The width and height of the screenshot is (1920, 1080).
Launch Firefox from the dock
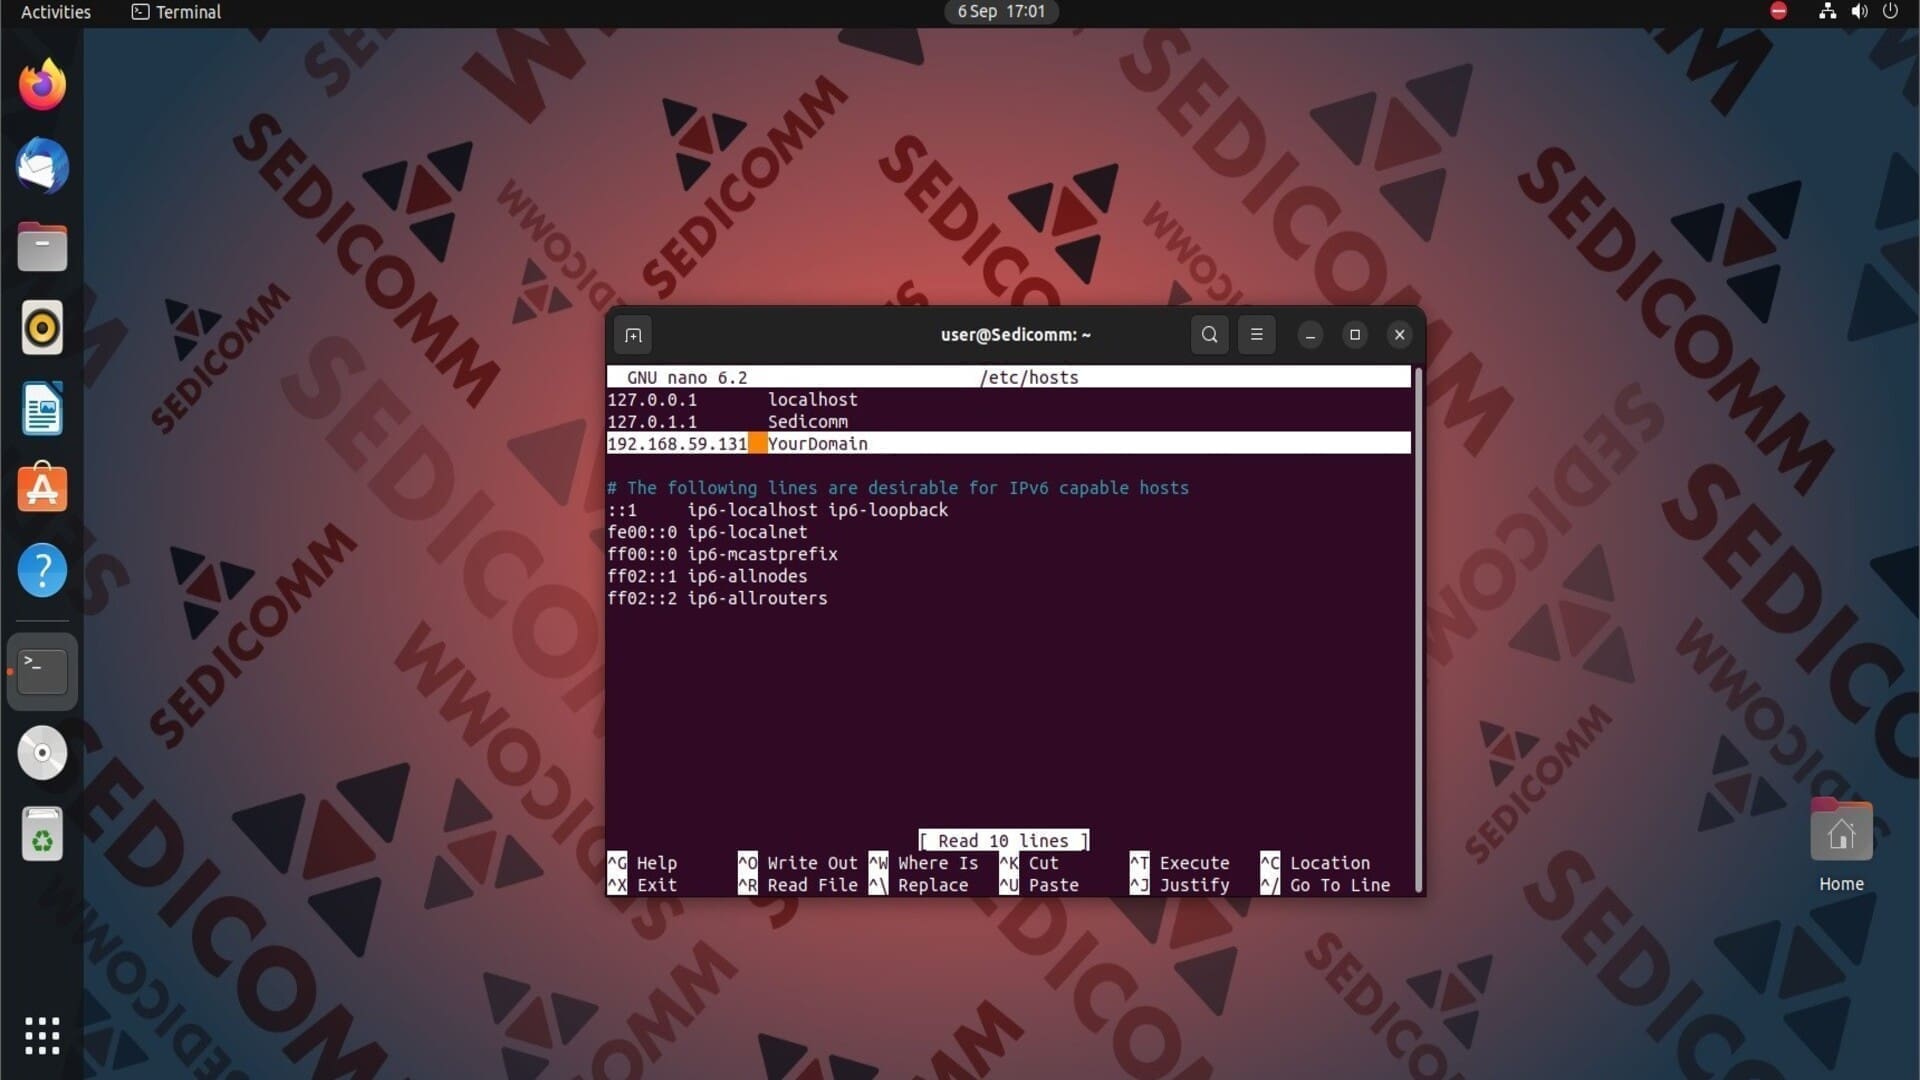pos(42,85)
